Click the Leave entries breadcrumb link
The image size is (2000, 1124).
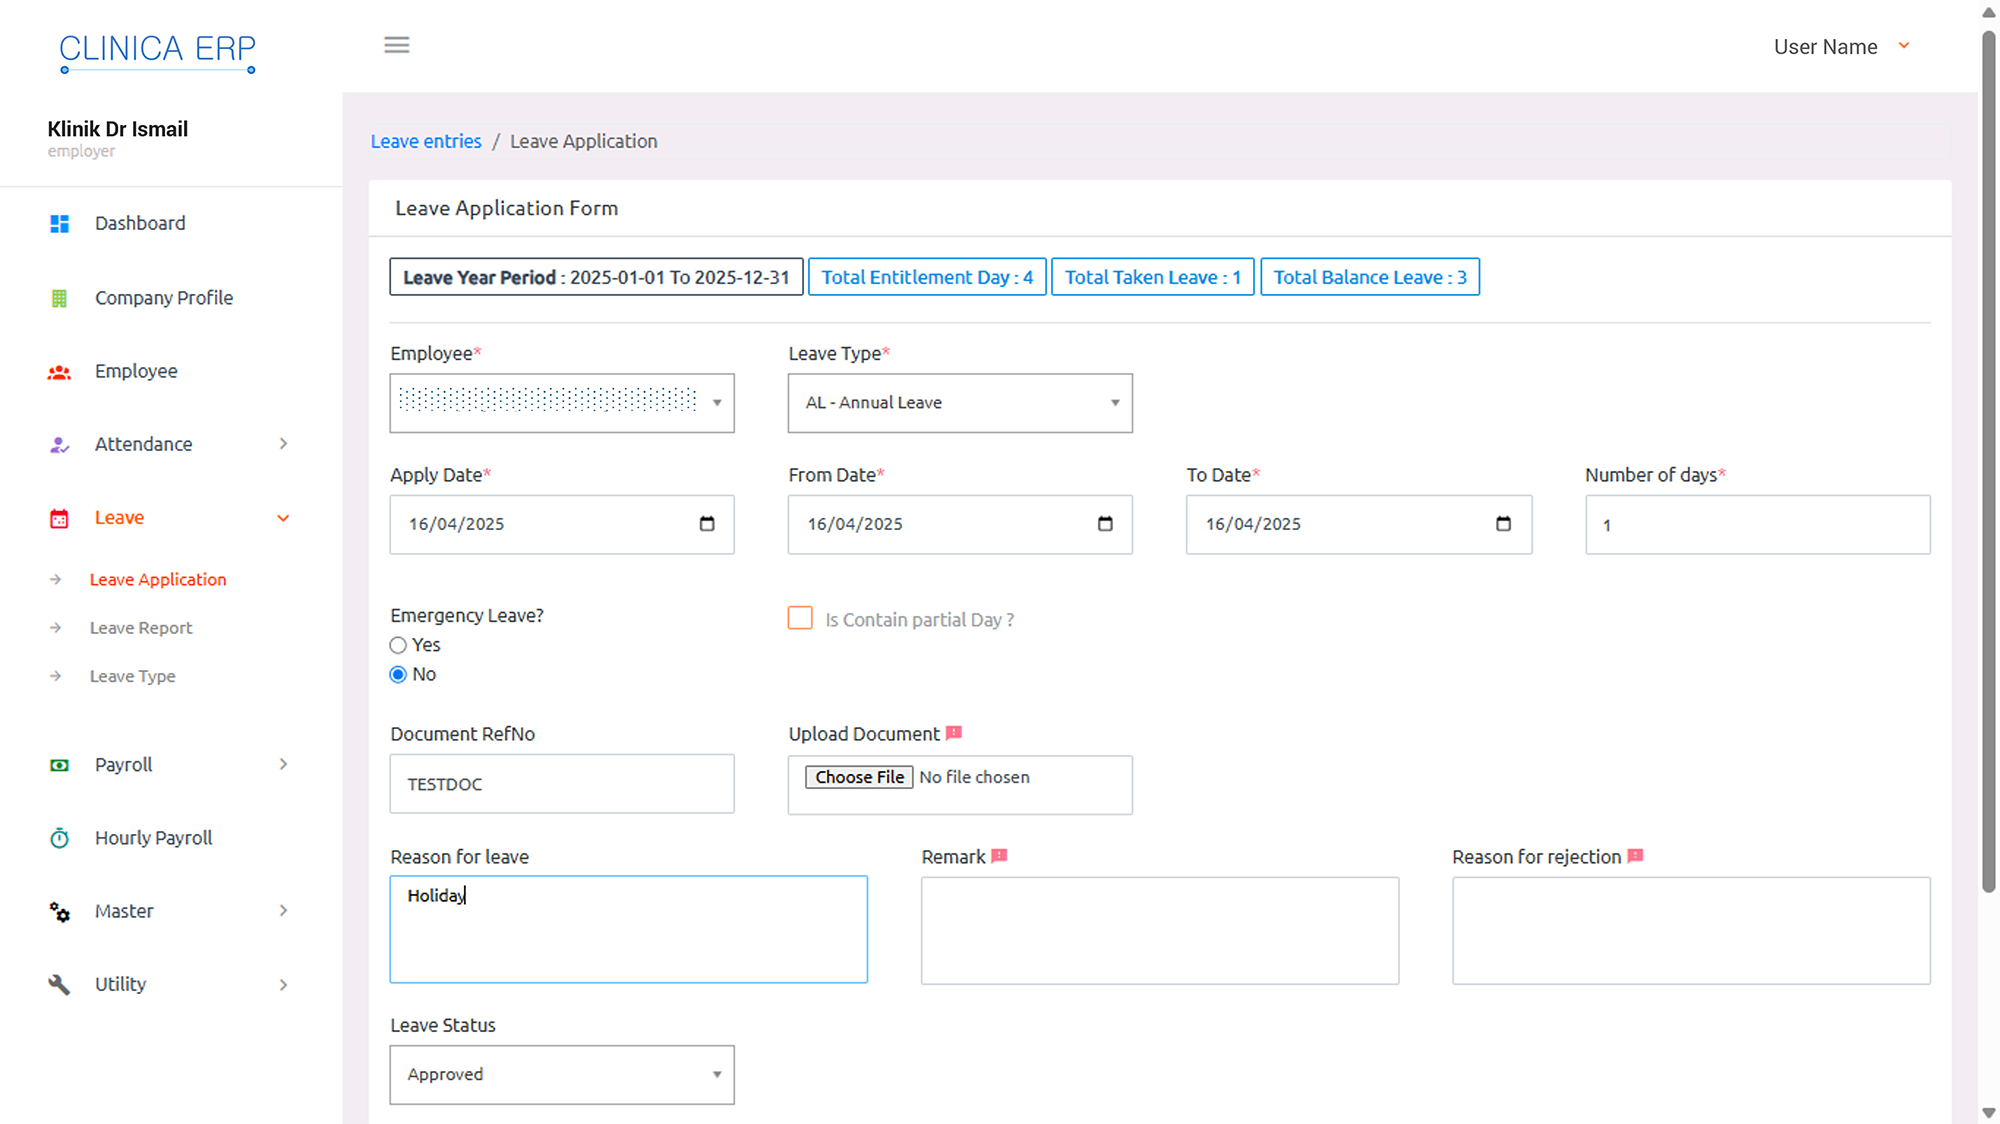point(426,141)
